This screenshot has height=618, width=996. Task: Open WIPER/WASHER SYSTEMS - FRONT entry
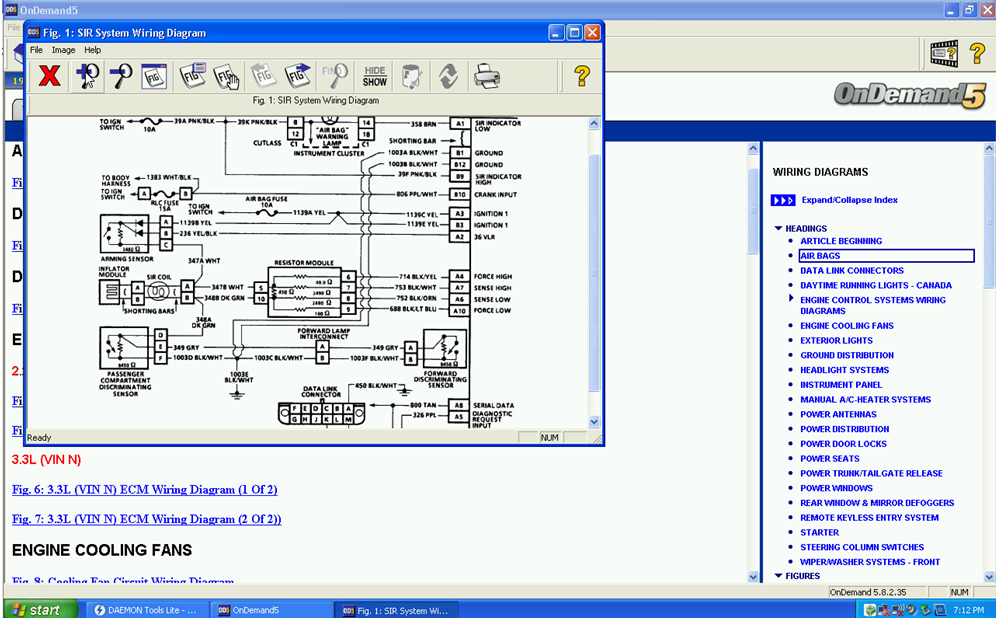[x=870, y=562]
